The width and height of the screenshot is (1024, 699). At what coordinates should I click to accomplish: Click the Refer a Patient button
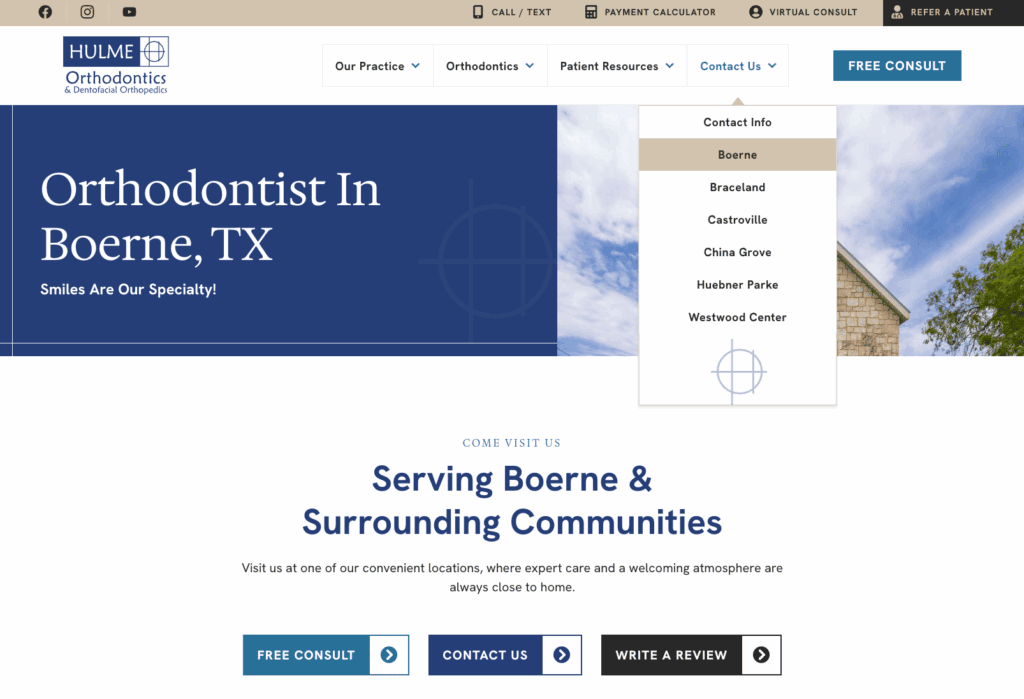tap(953, 12)
